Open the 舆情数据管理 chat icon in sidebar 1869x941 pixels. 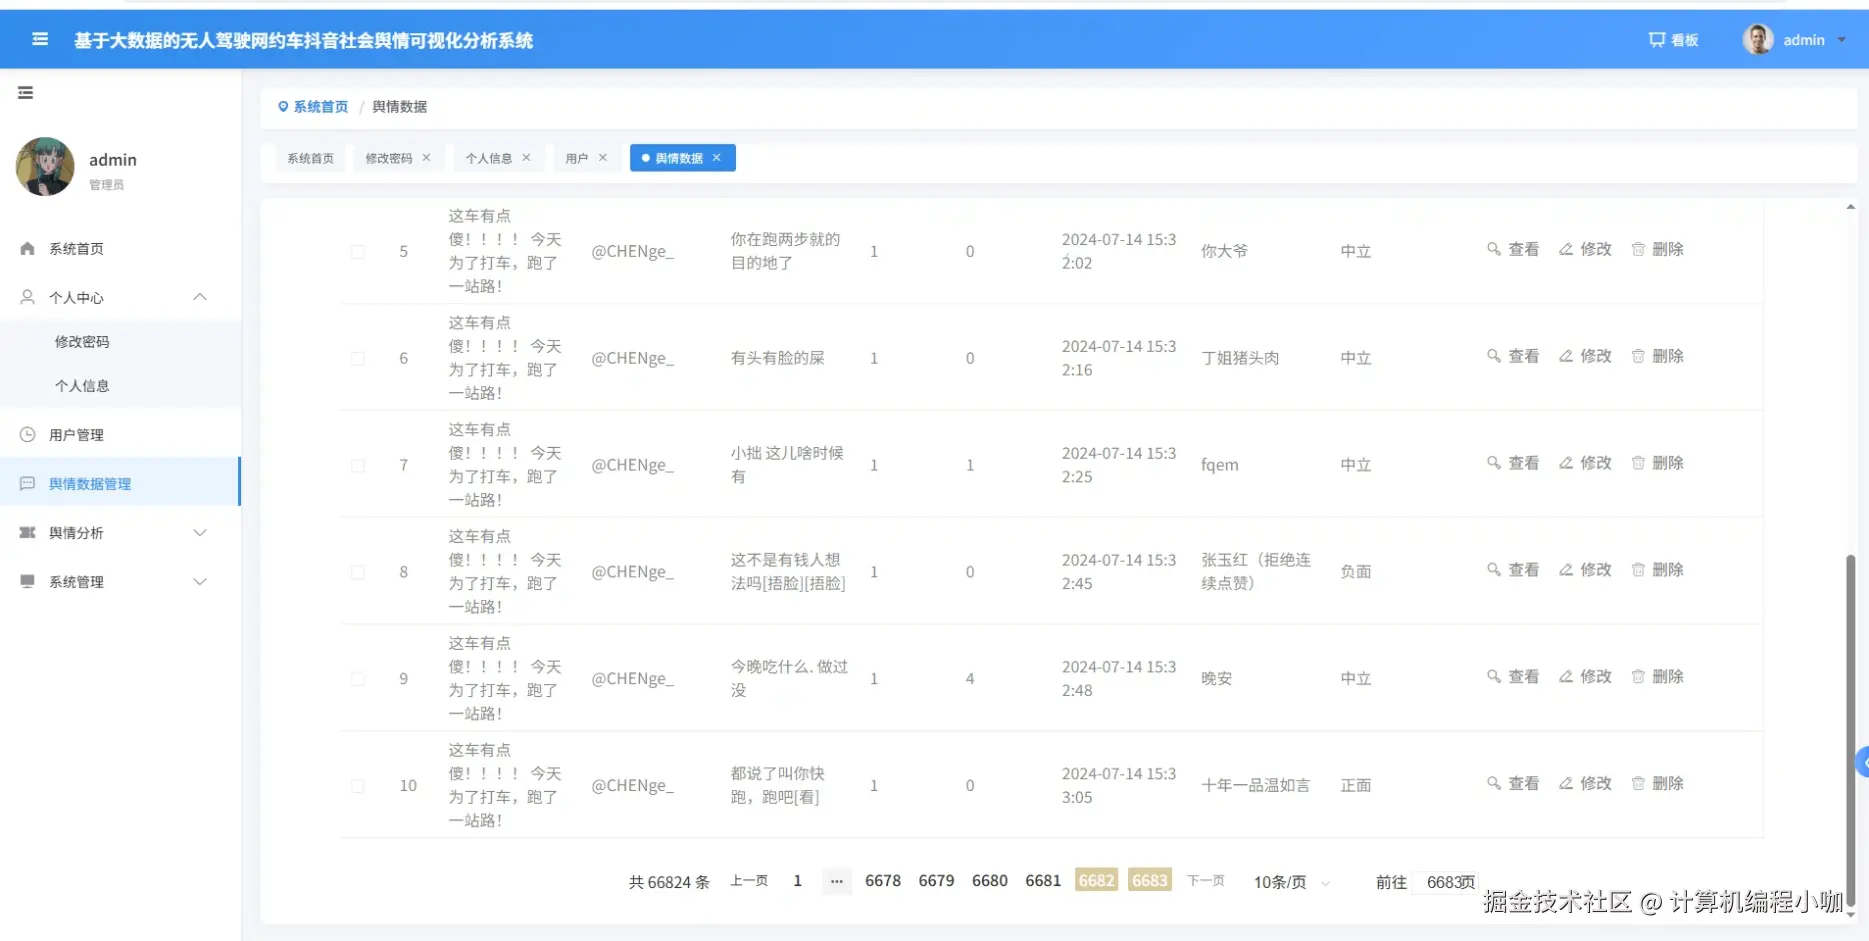[27, 483]
